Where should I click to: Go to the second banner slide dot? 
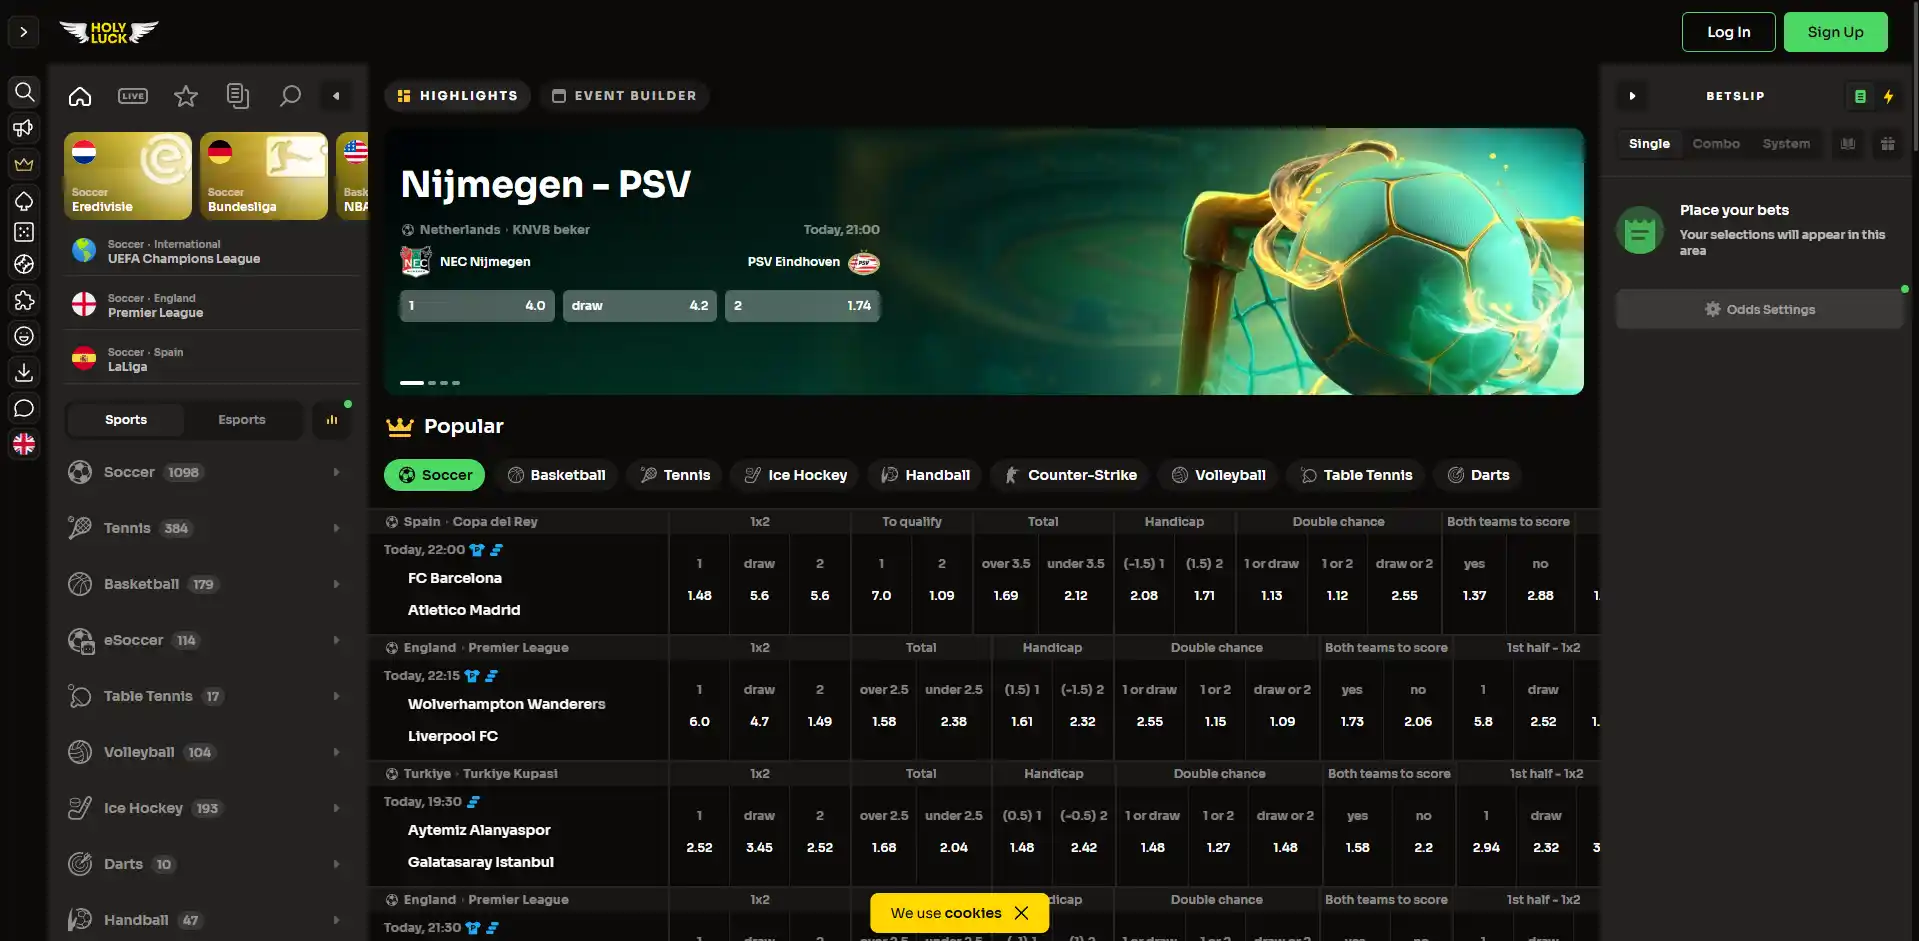432,383
